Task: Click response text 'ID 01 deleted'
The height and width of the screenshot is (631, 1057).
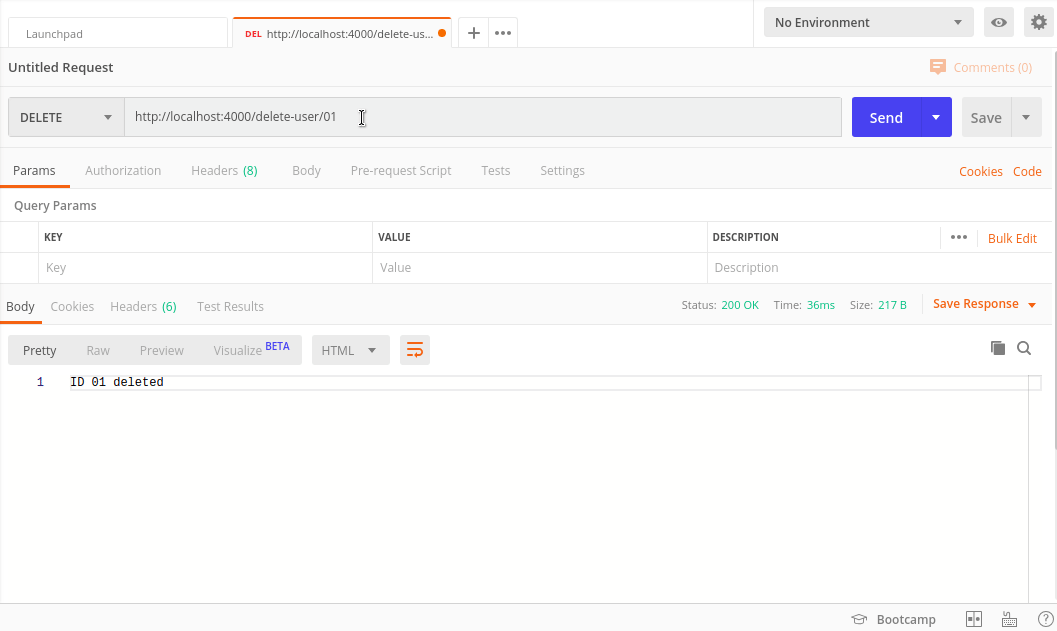Action: click(117, 382)
